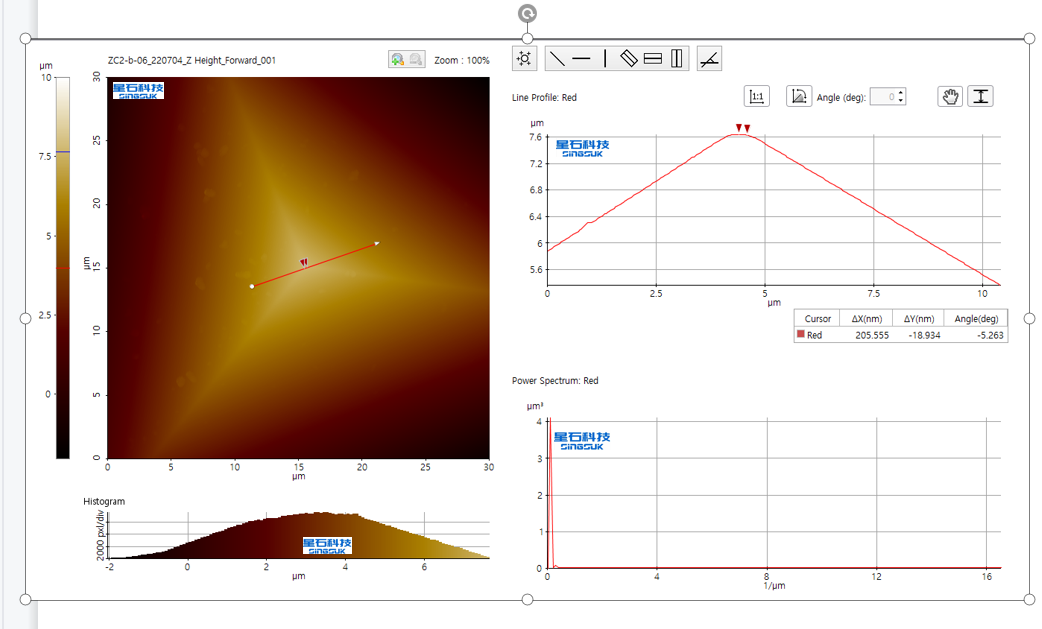The image size is (1042, 629).
Task: Select the vertical box average tool
Action: point(677,58)
